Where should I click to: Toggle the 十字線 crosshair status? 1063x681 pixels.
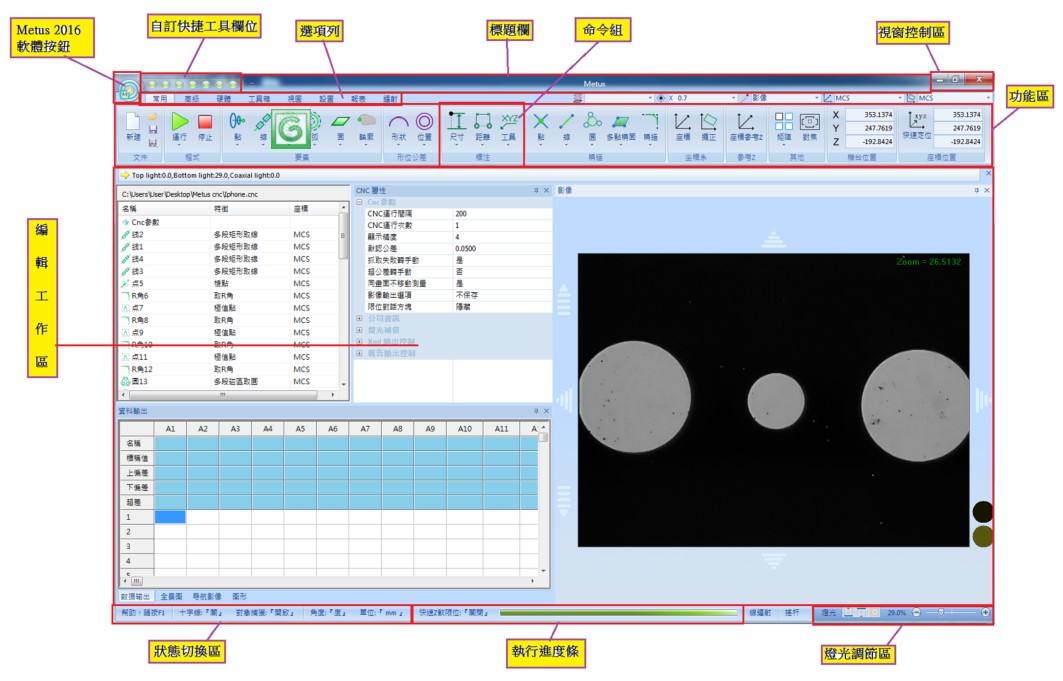[201, 613]
